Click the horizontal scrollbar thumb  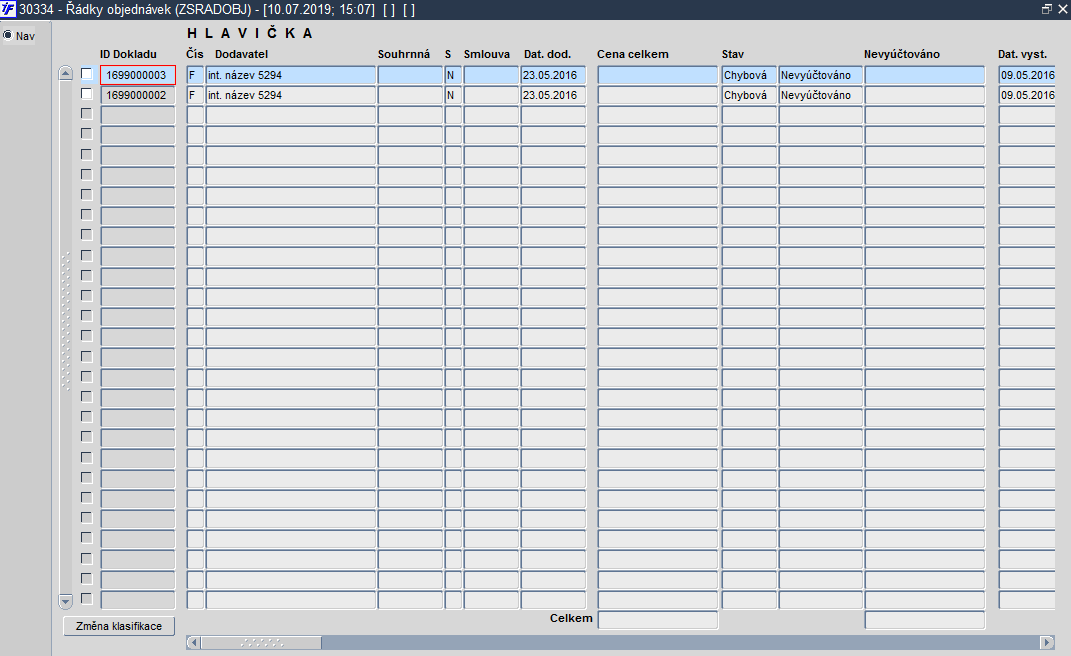261,642
